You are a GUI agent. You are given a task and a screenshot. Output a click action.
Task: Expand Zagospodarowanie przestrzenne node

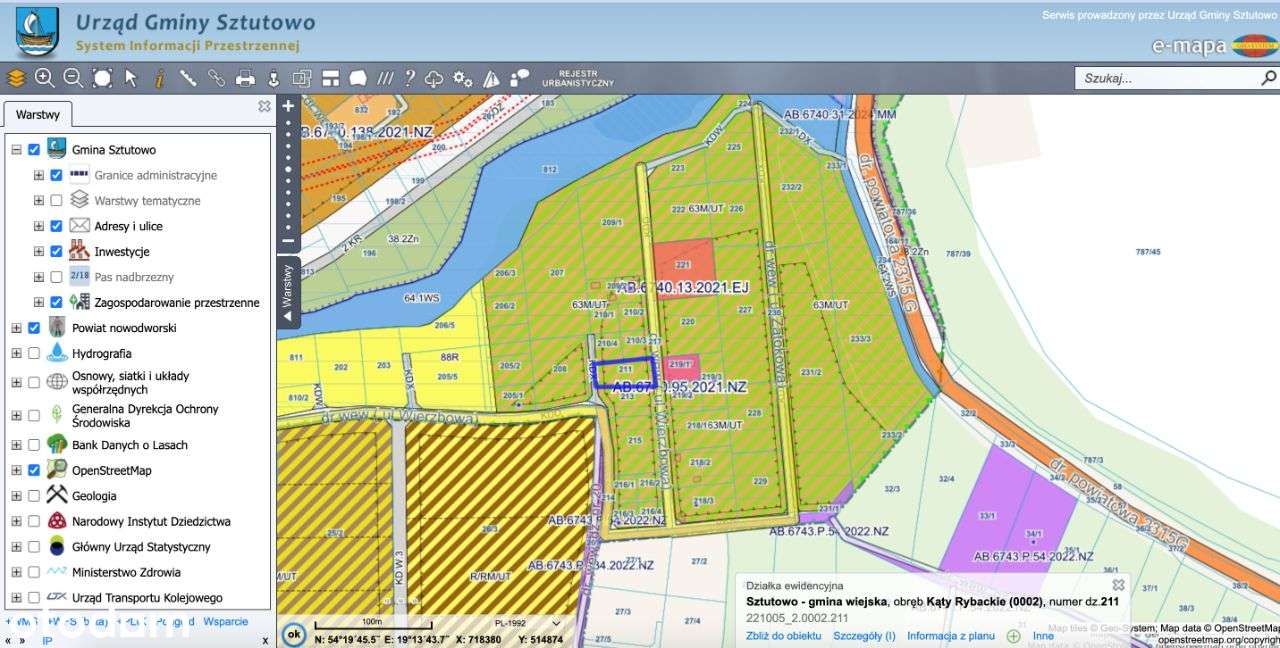[38, 302]
